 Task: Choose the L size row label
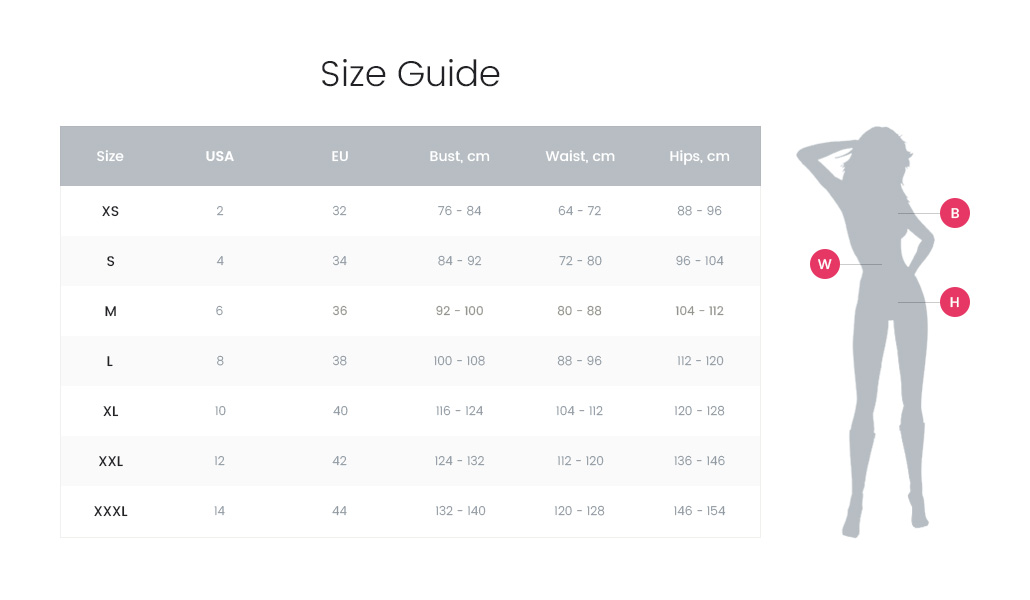[110, 361]
